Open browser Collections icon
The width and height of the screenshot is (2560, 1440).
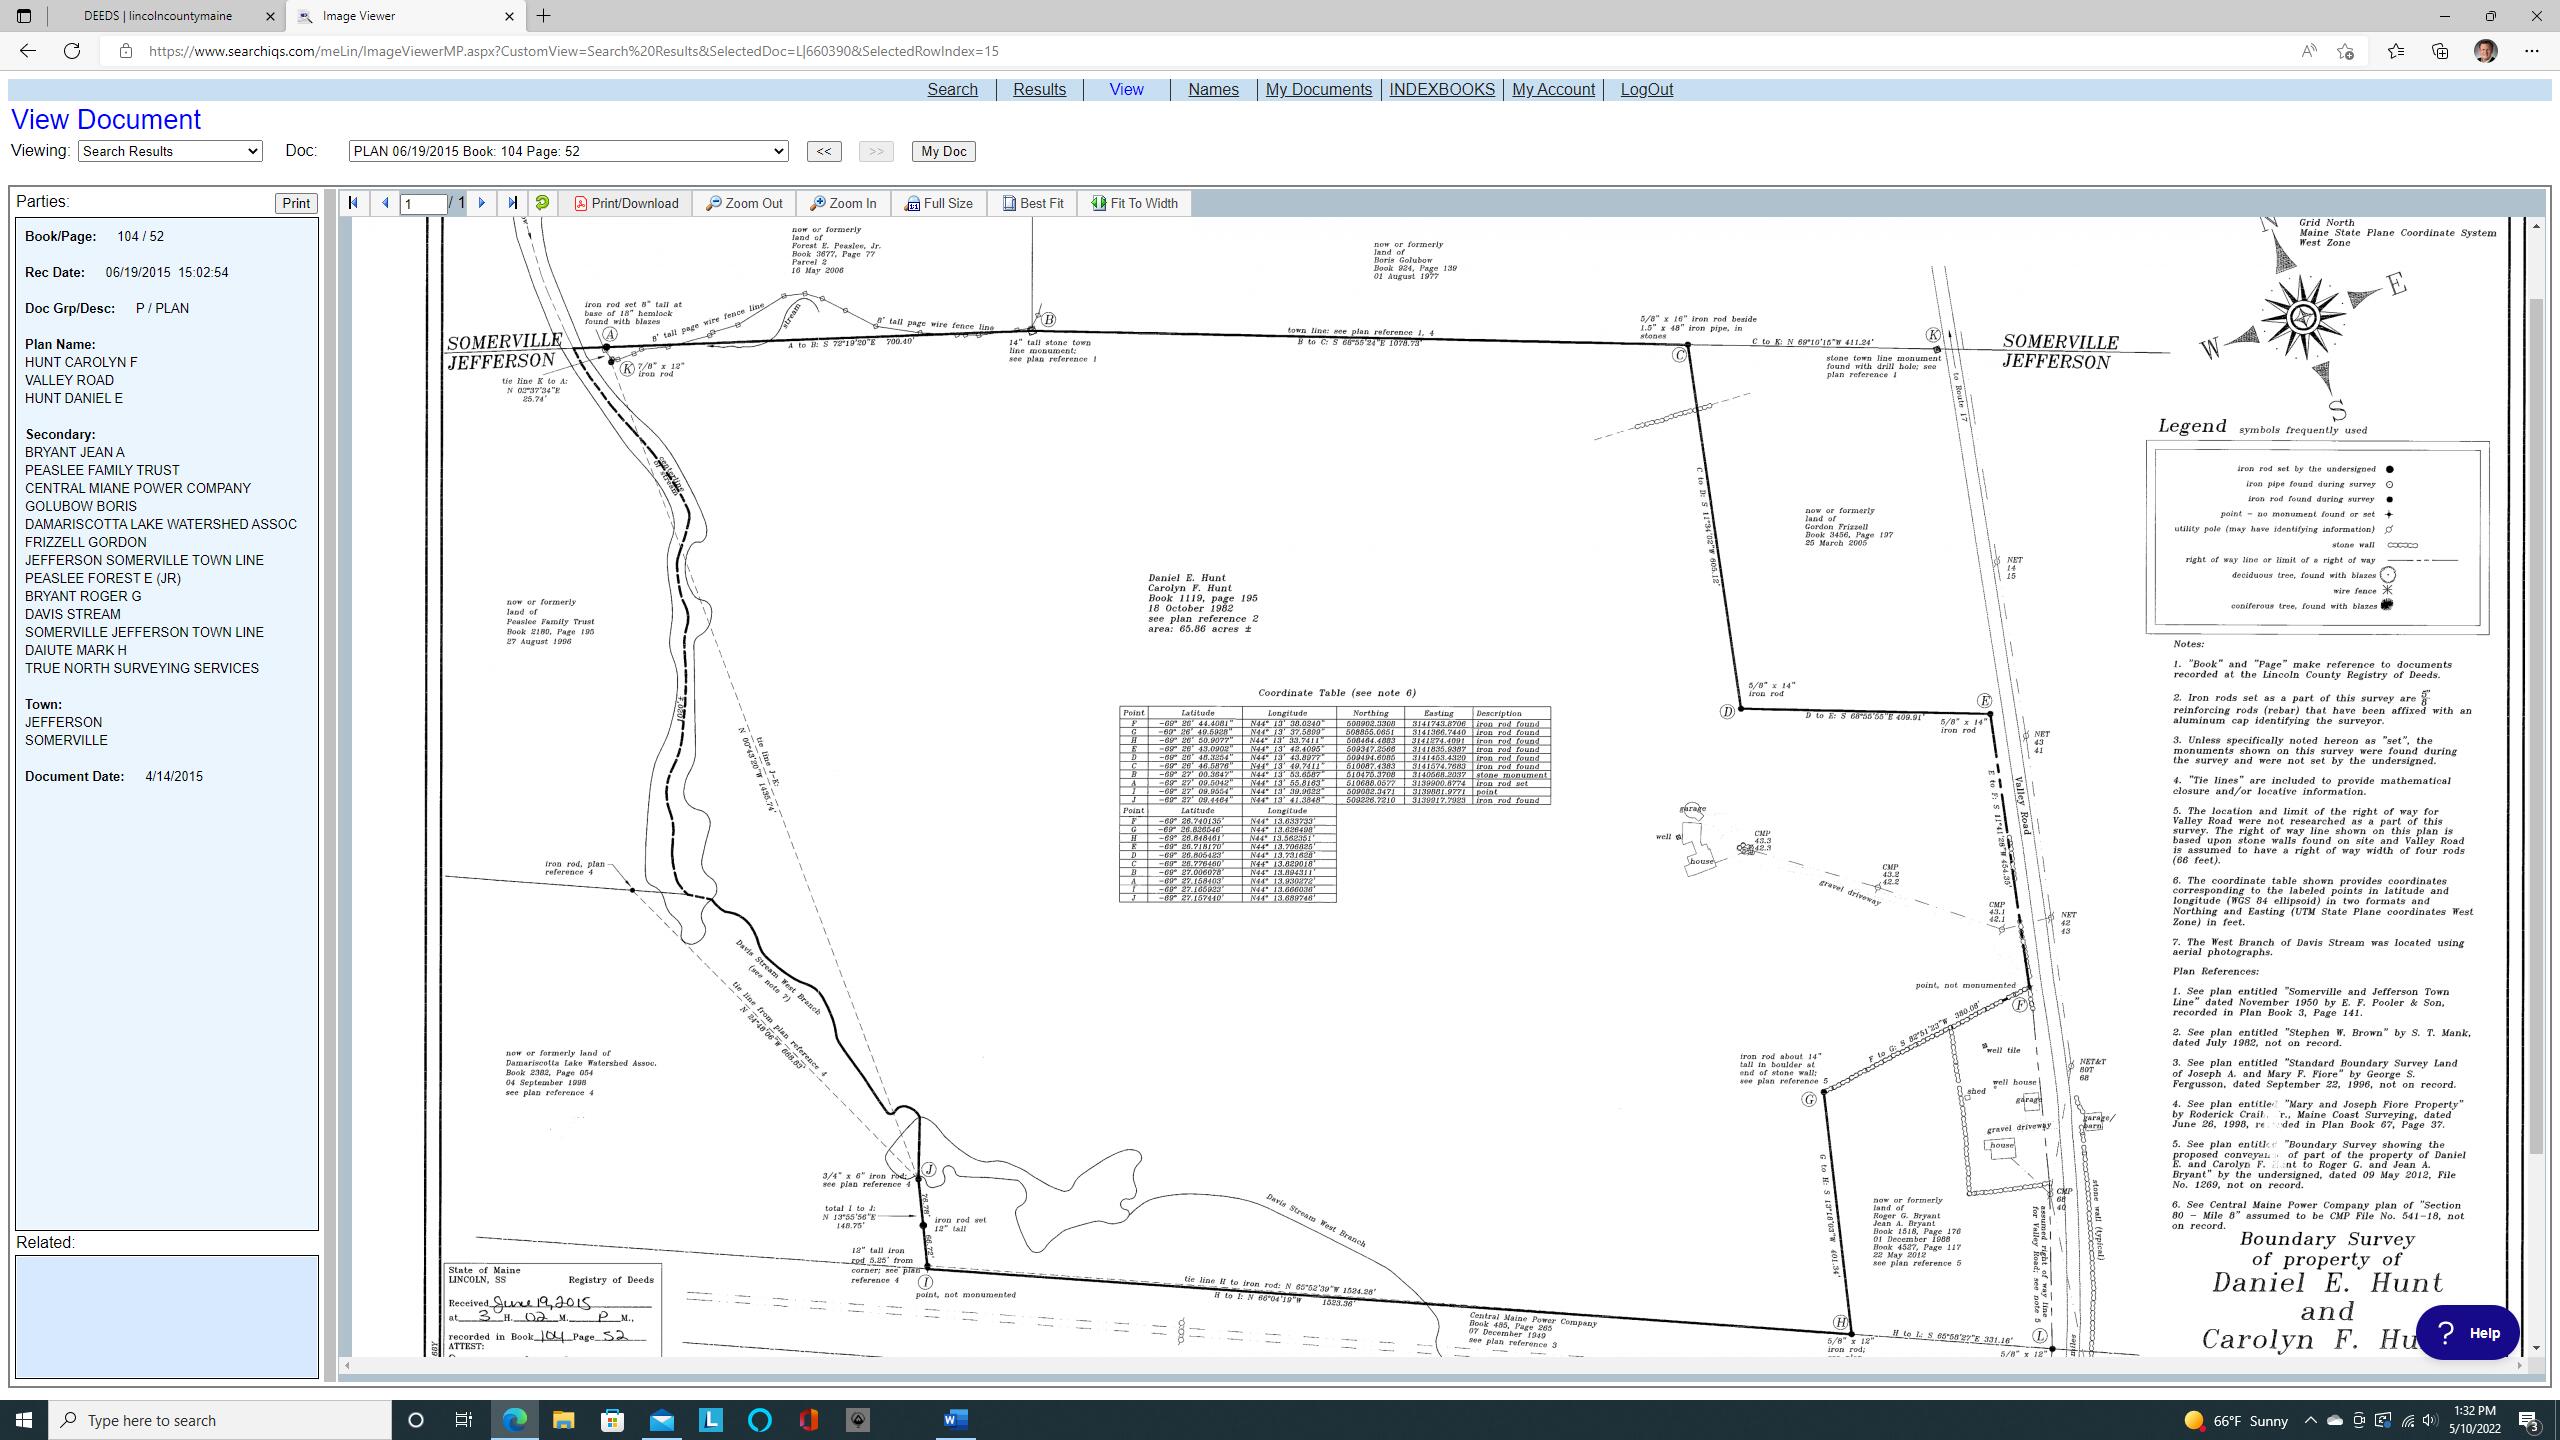point(2440,51)
